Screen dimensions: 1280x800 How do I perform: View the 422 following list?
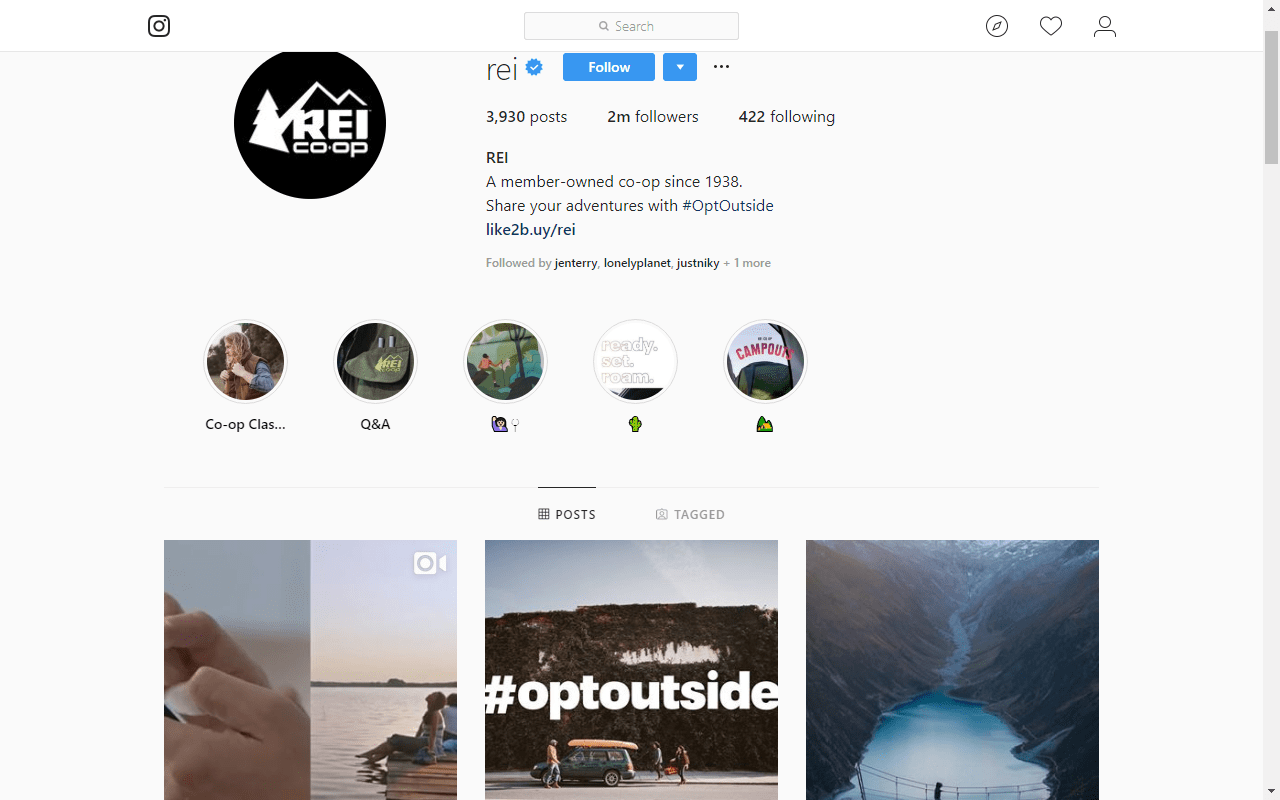tap(787, 117)
